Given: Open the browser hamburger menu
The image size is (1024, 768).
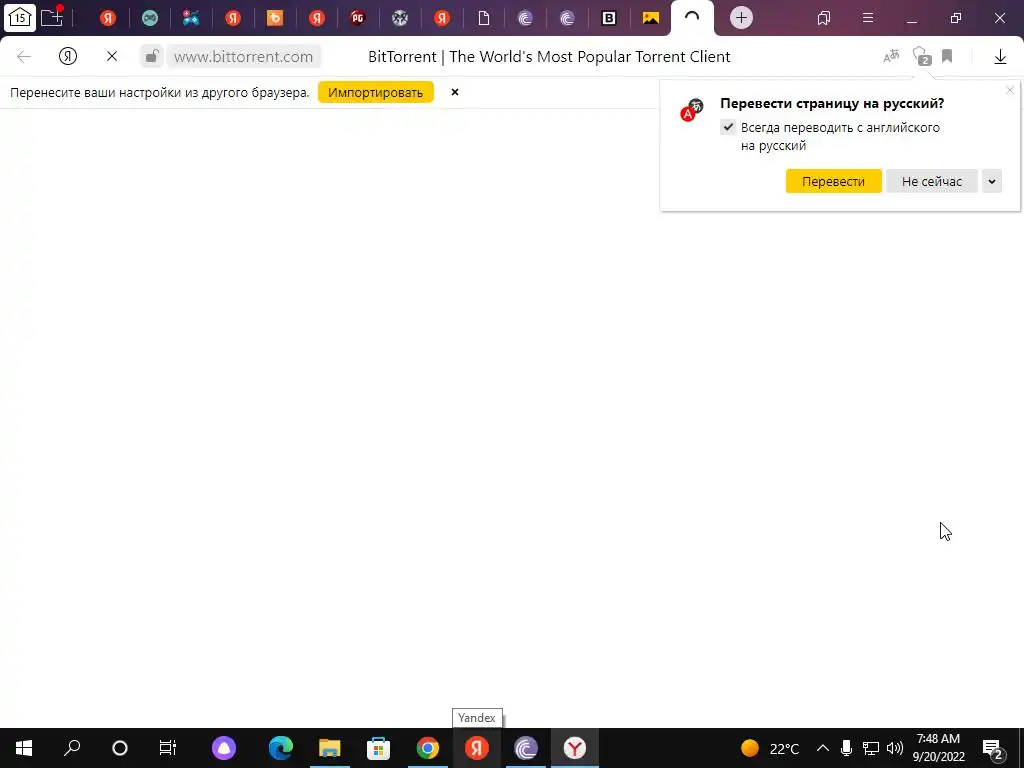Looking at the screenshot, I should (x=868, y=18).
